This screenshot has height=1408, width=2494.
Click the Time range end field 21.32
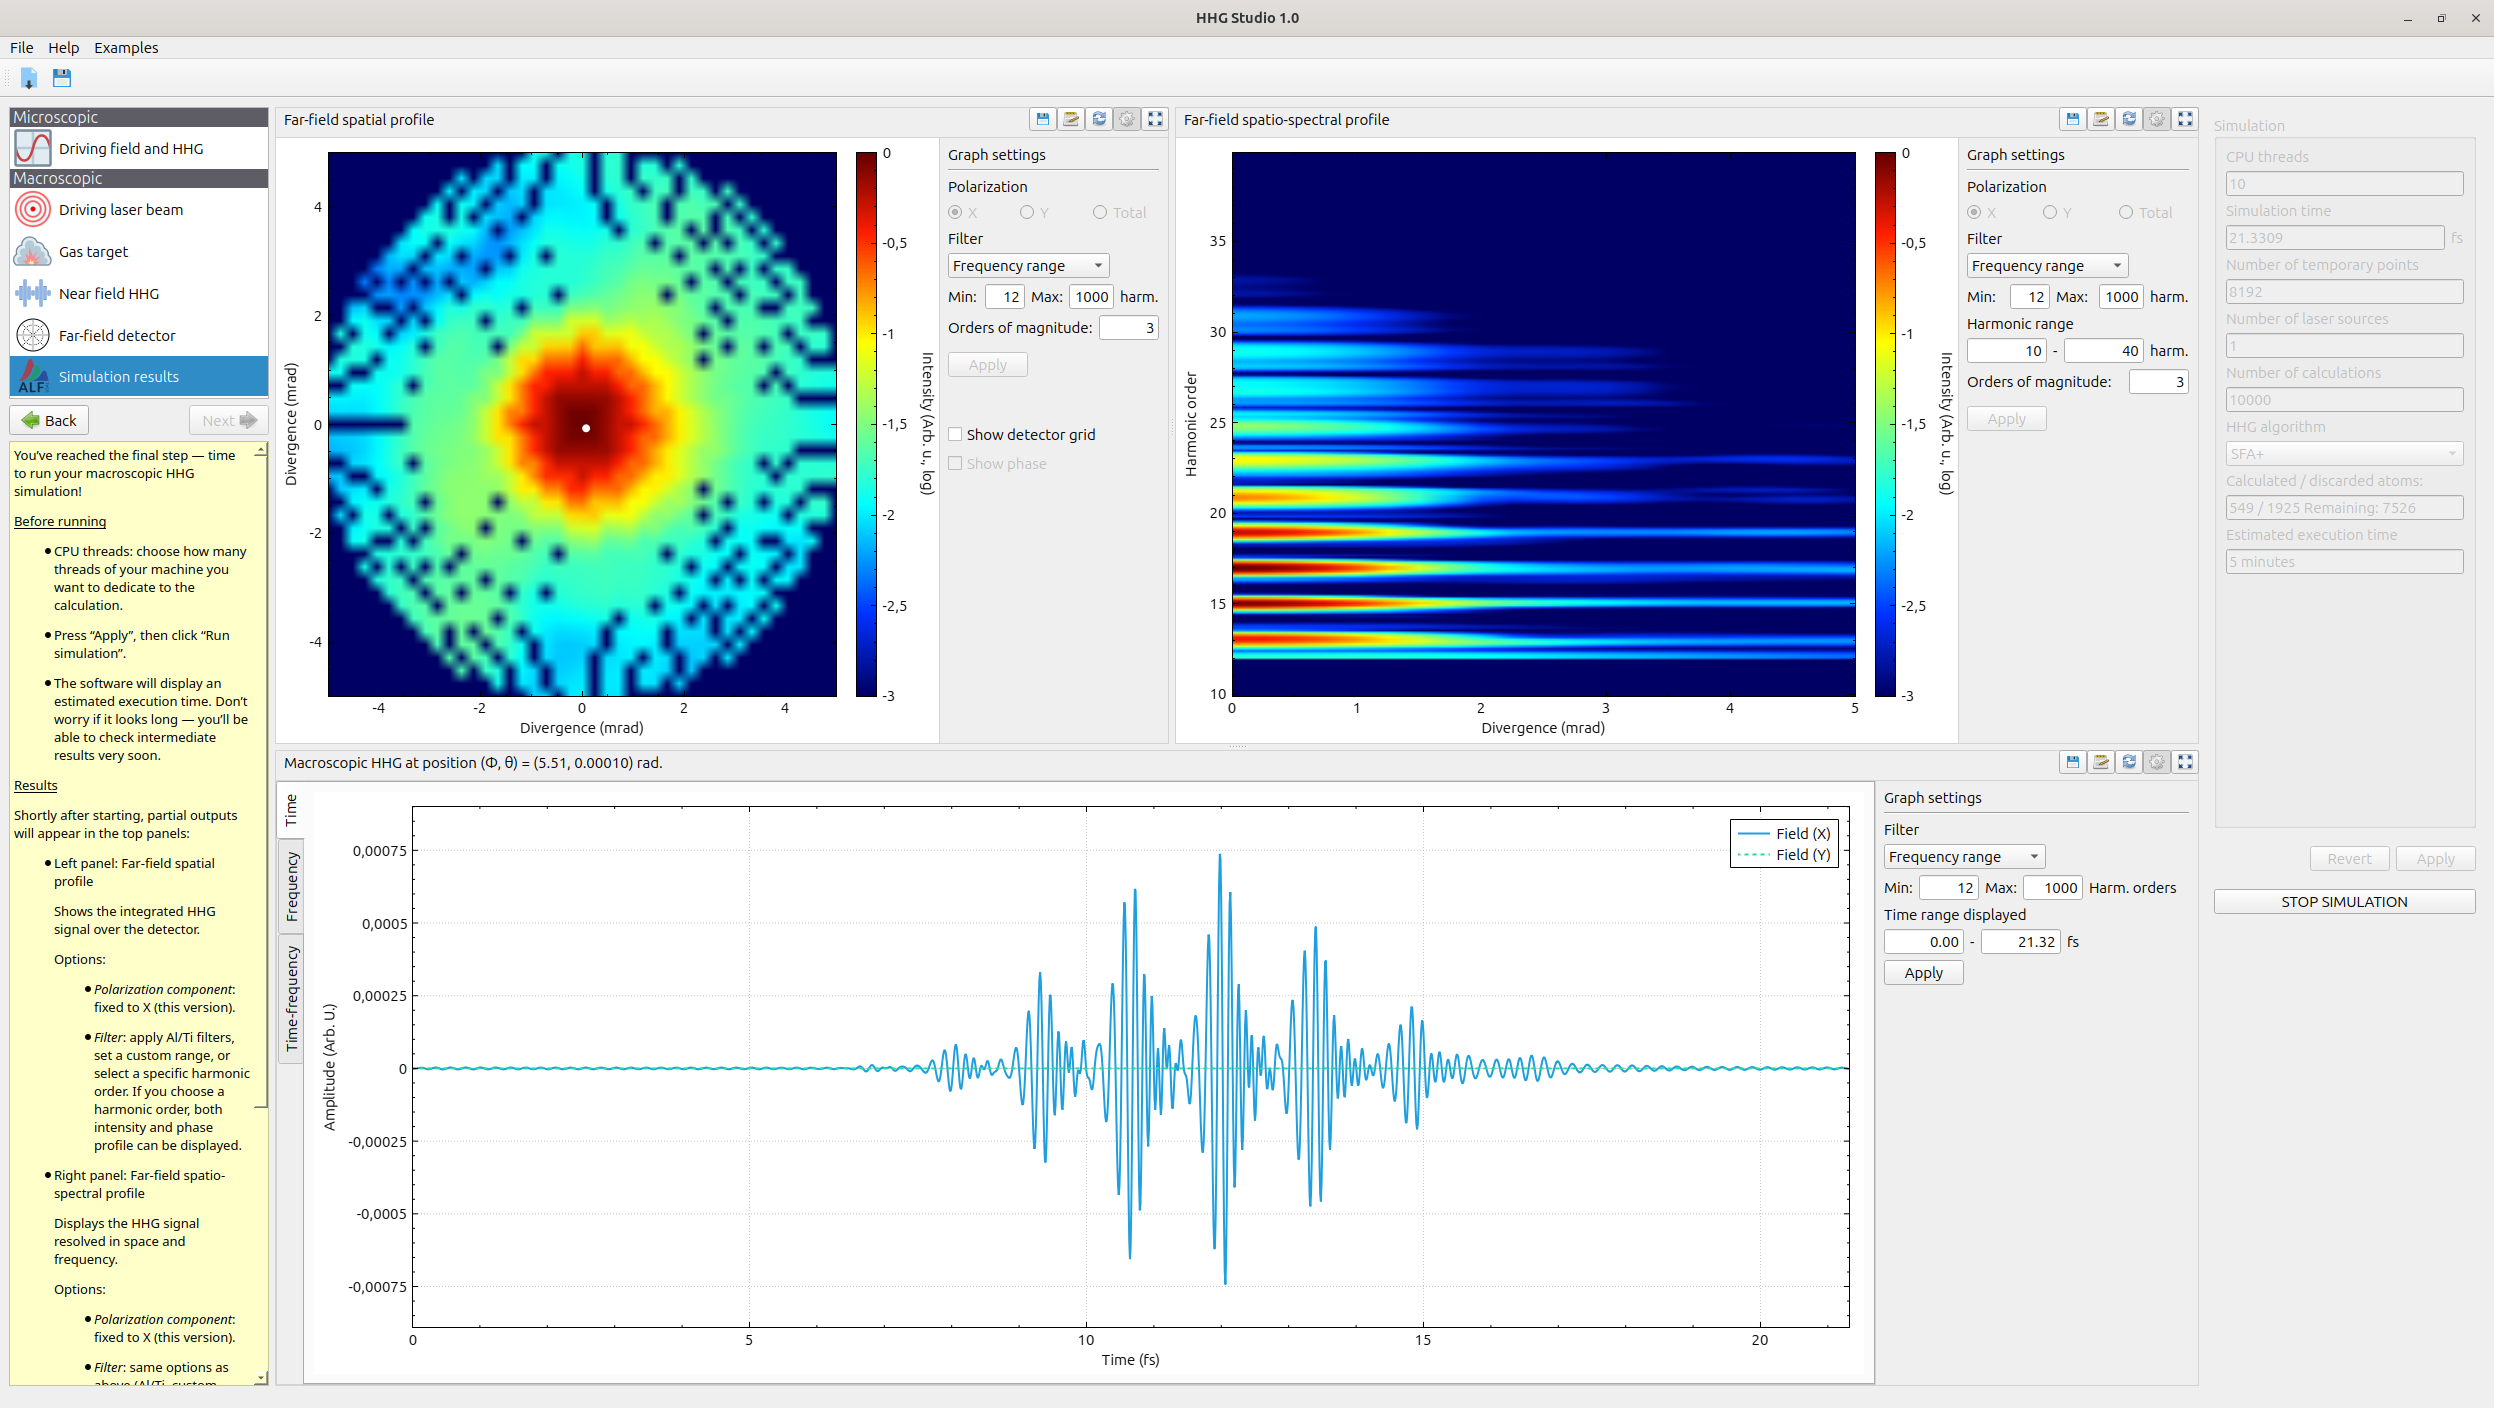pos(2020,942)
